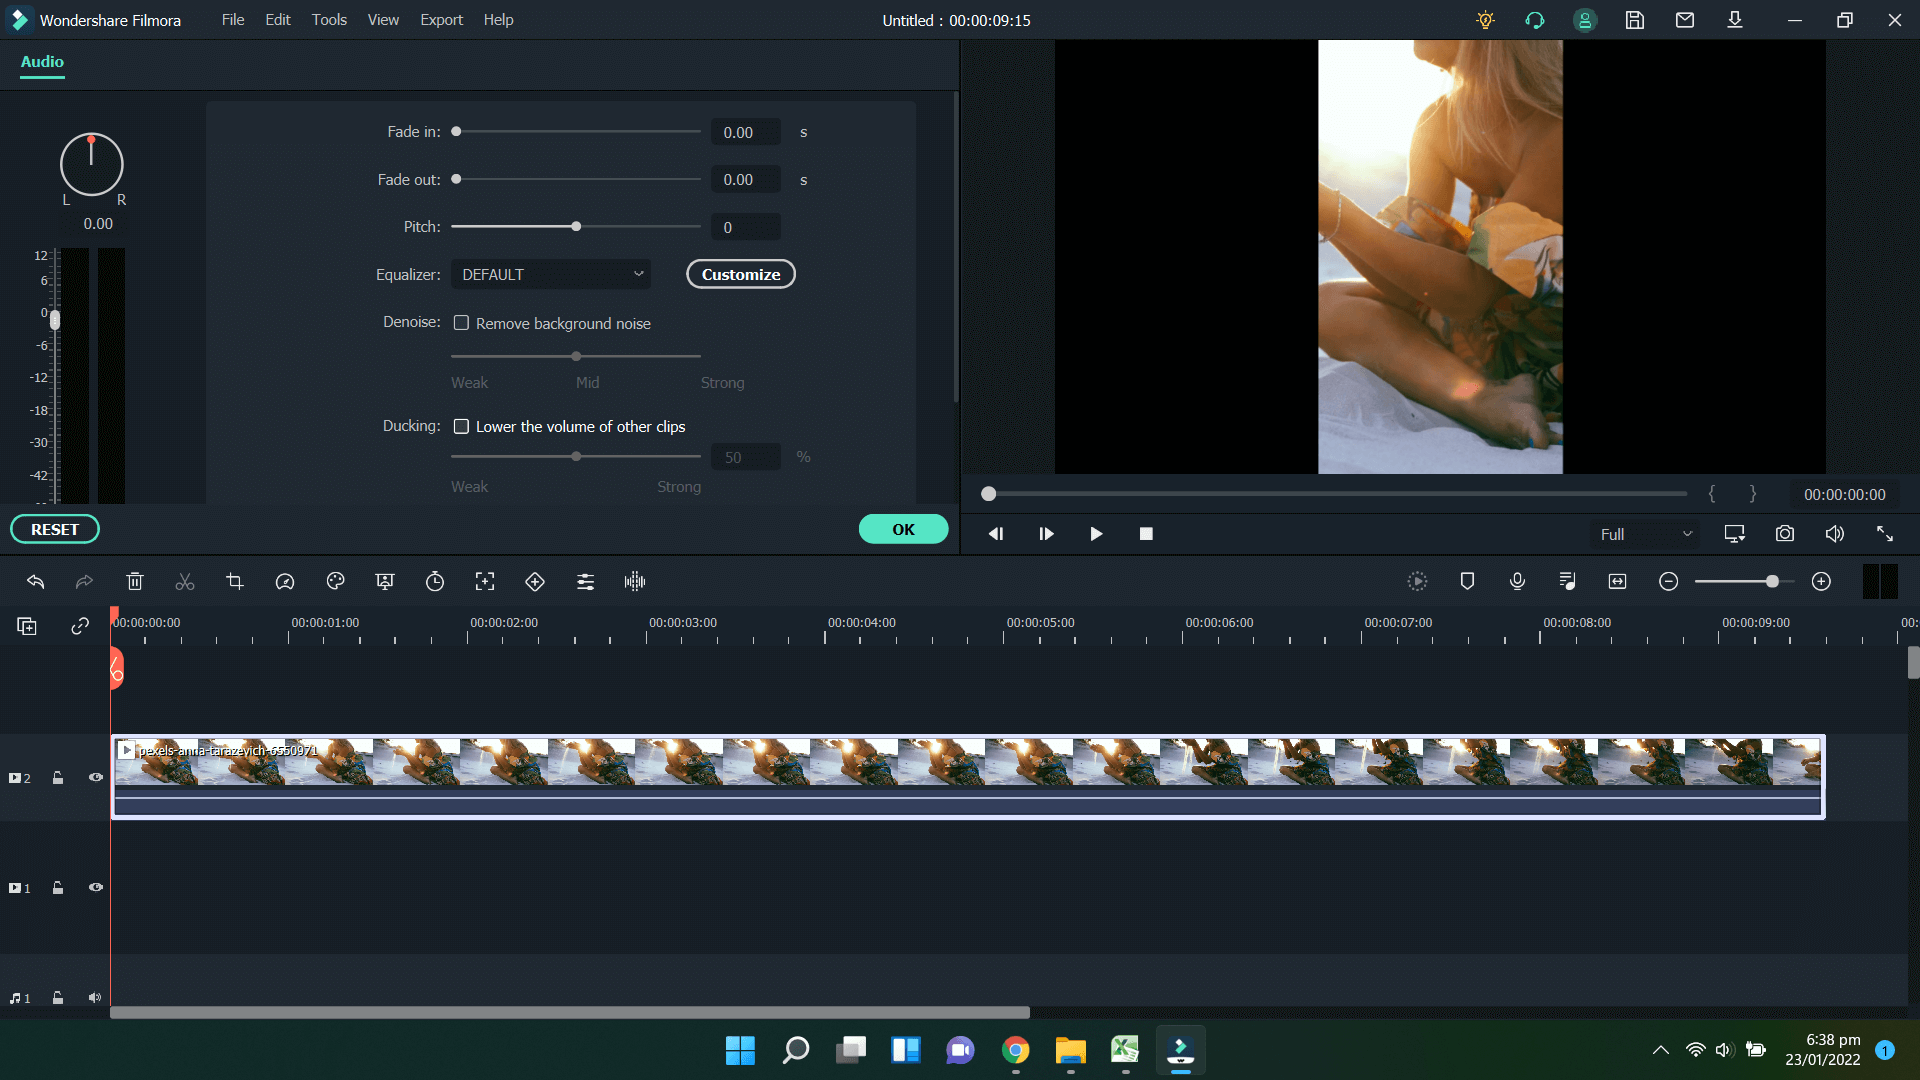Mute audio track 1 speaker
This screenshot has height=1080, width=1920.
(95, 997)
